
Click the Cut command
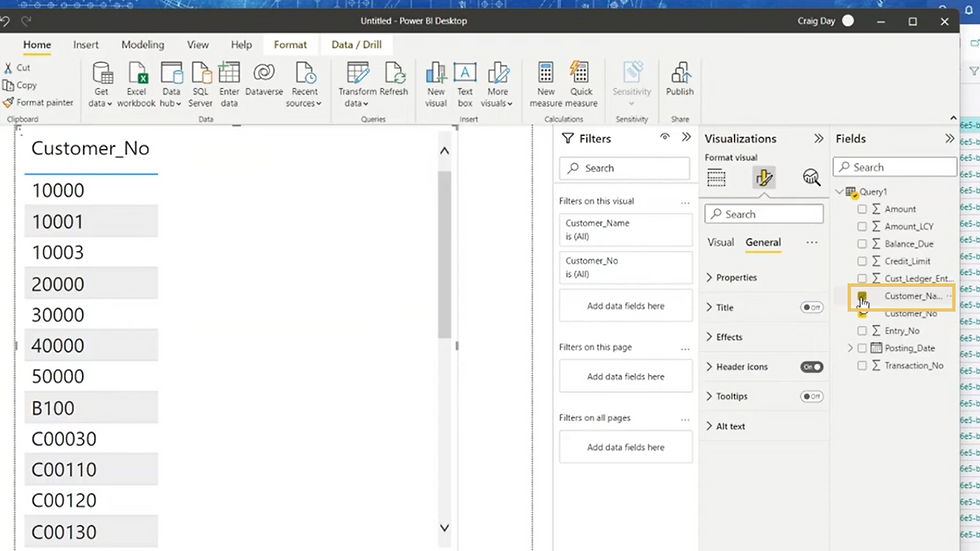click(x=17, y=67)
